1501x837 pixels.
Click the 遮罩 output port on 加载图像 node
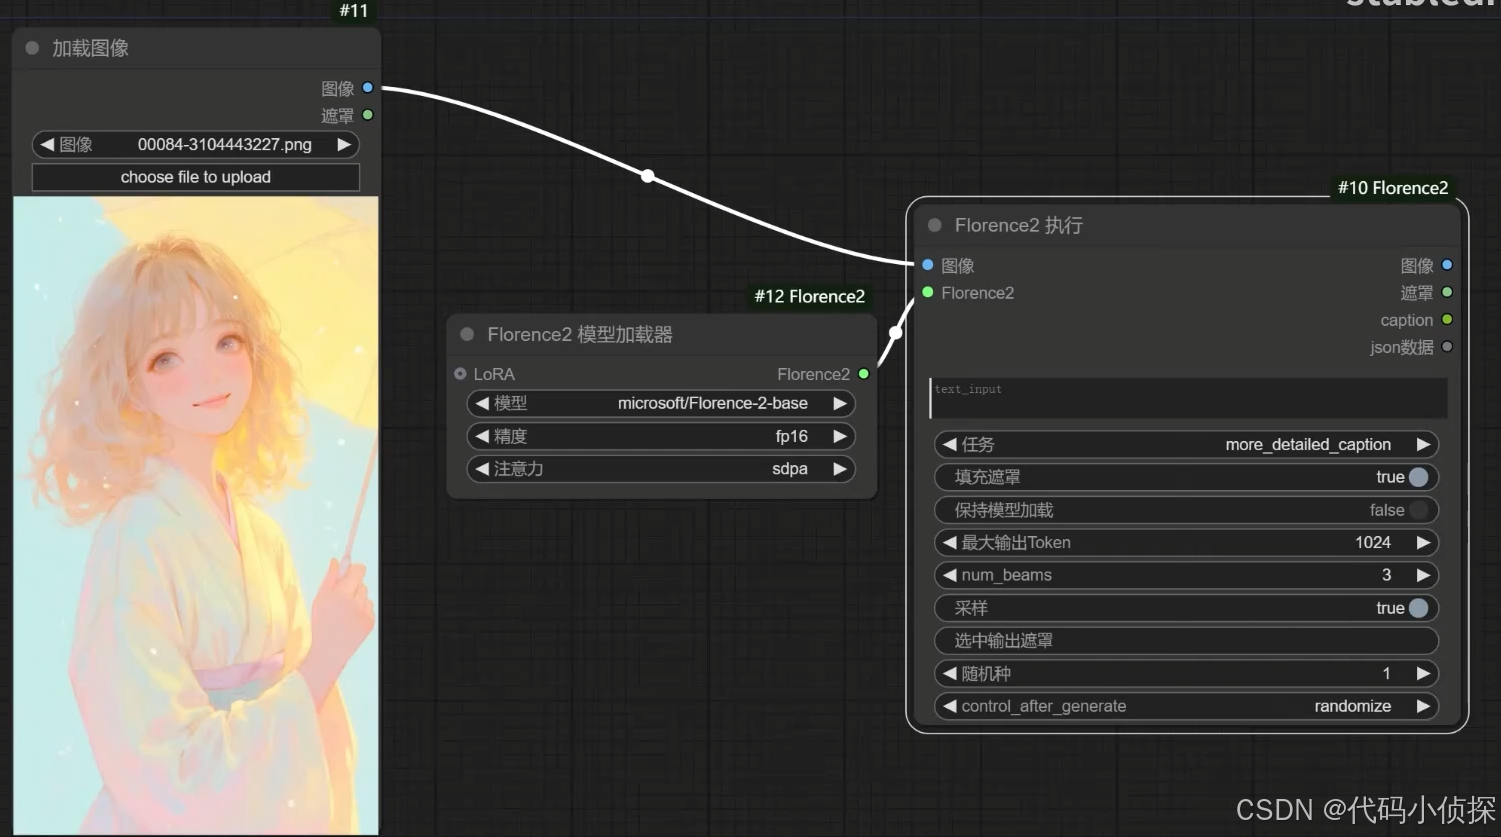pyautogui.click(x=368, y=115)
